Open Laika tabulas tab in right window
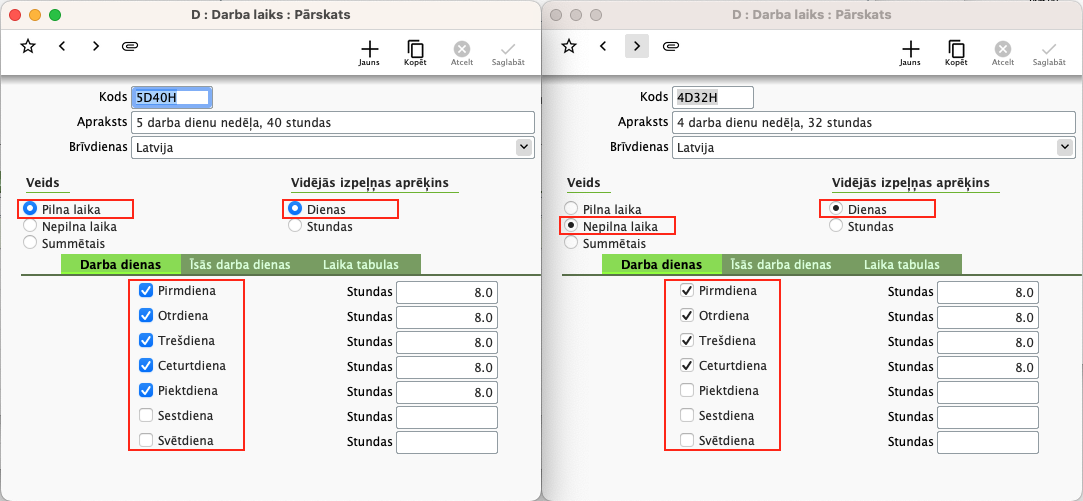The image size is (1083, 501). click(x=901, y=265)
